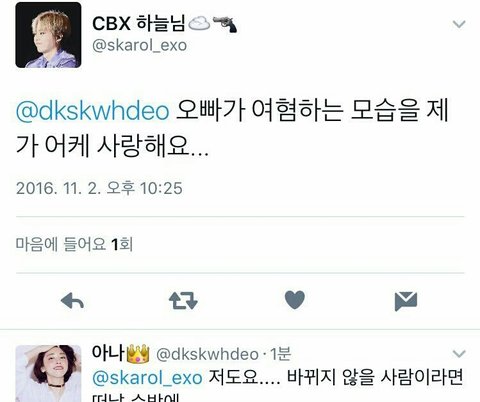Open 아나's profile avatar in the reply
Image resolution: width=480 pixels, height=402 pixels.
tap(48, 373)
